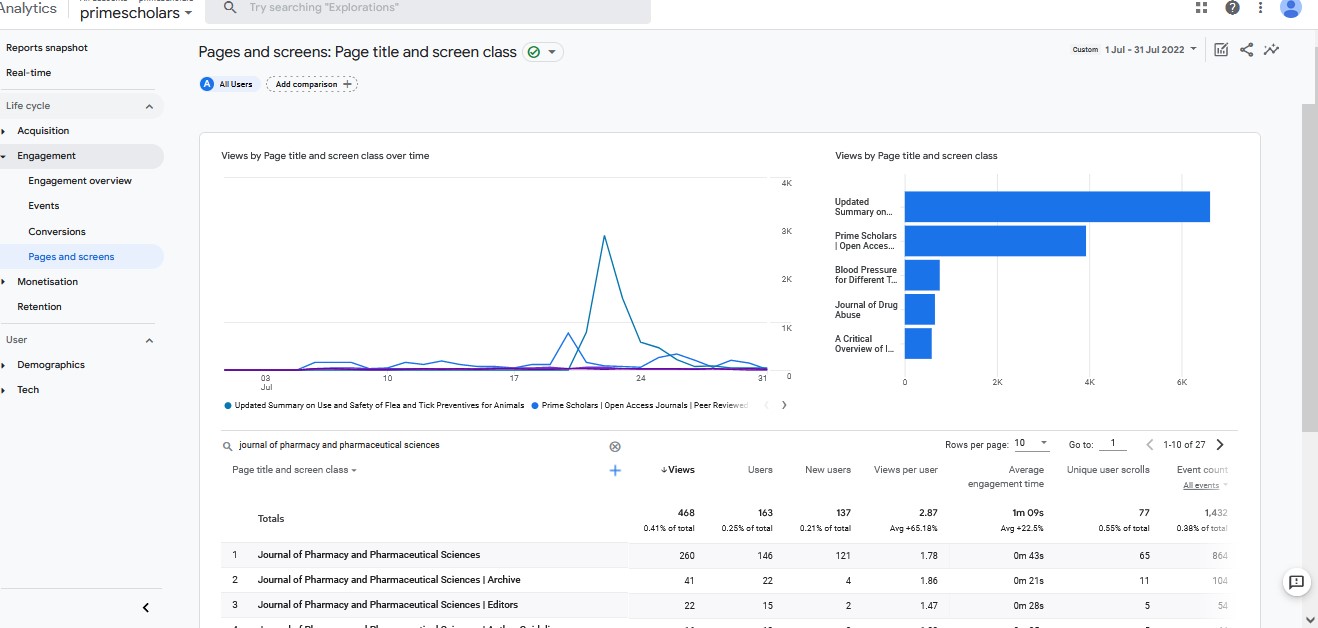1318x628 pixels.
Task: Clear the table search filter
Action: click(615, 446)
